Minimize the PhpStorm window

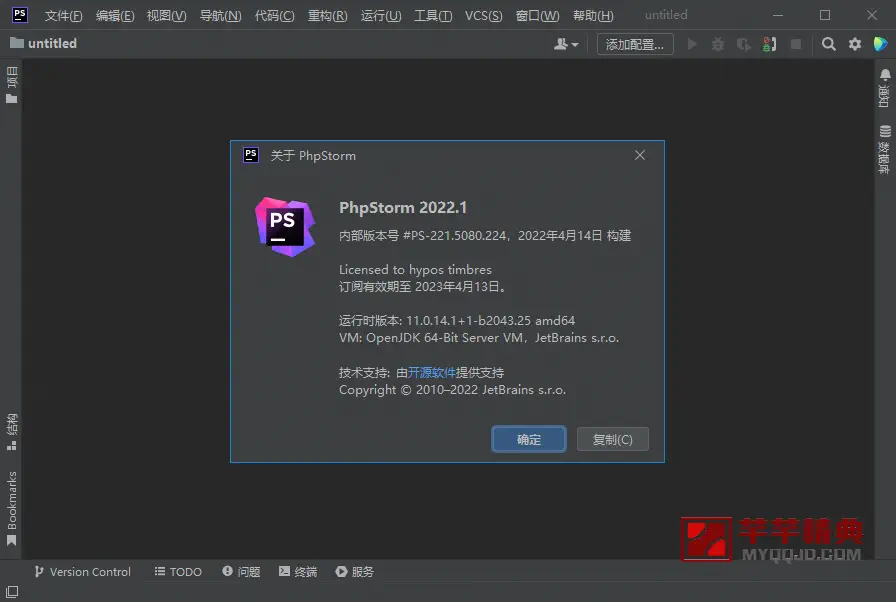coord(778,15)
